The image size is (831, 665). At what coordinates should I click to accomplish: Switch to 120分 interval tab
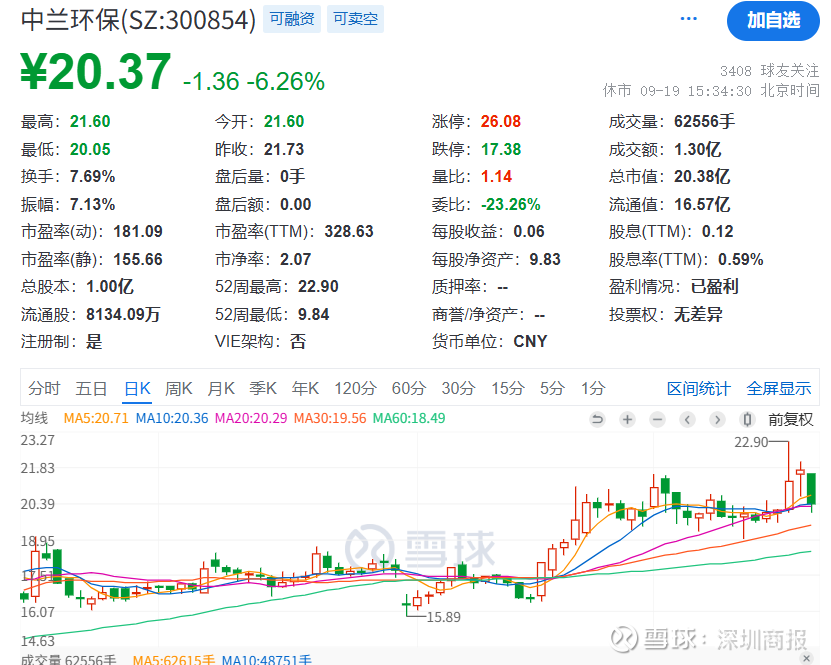[x=355, y=388]
